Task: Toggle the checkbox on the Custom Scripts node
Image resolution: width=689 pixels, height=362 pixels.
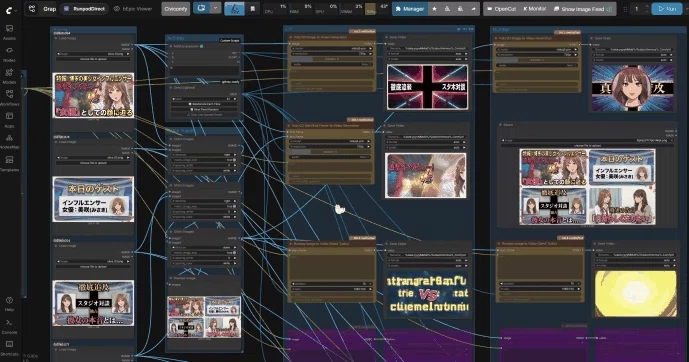Action: coord(202,46)
